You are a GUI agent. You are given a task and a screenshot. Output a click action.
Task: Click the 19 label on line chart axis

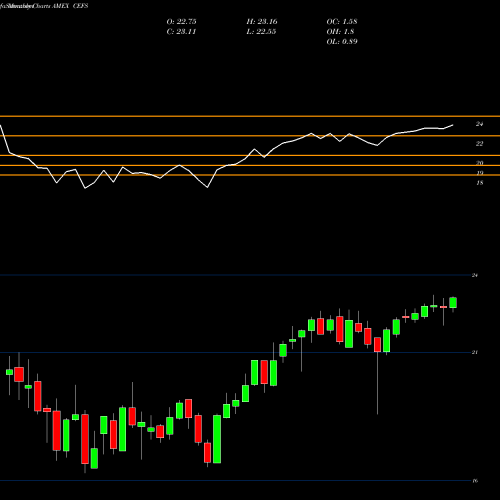(480, 173)
